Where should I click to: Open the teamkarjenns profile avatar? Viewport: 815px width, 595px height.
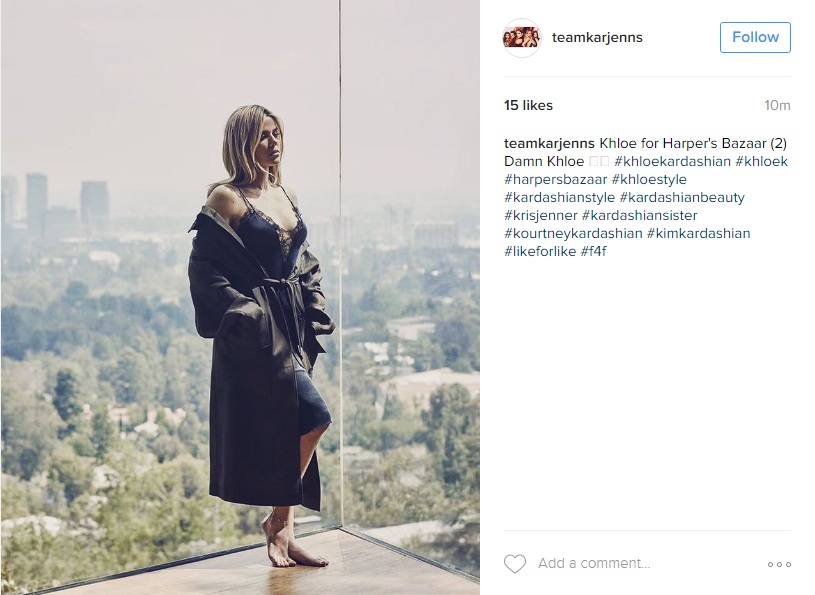522,37
